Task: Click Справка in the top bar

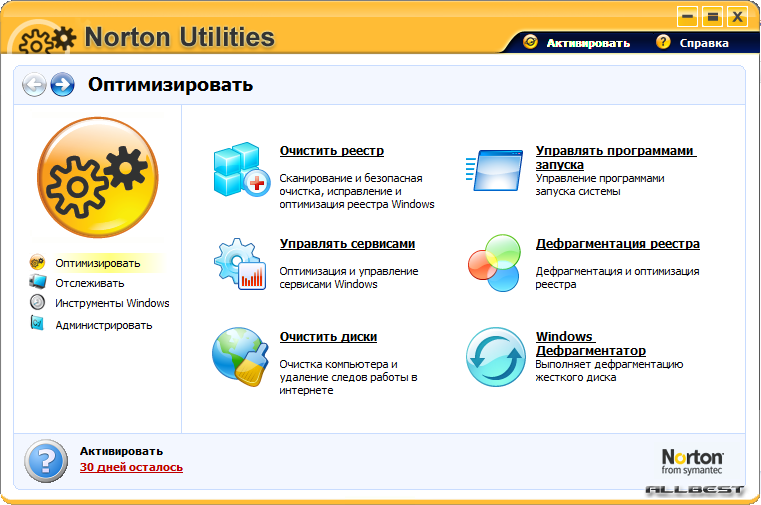Action: tap(704, 43)
